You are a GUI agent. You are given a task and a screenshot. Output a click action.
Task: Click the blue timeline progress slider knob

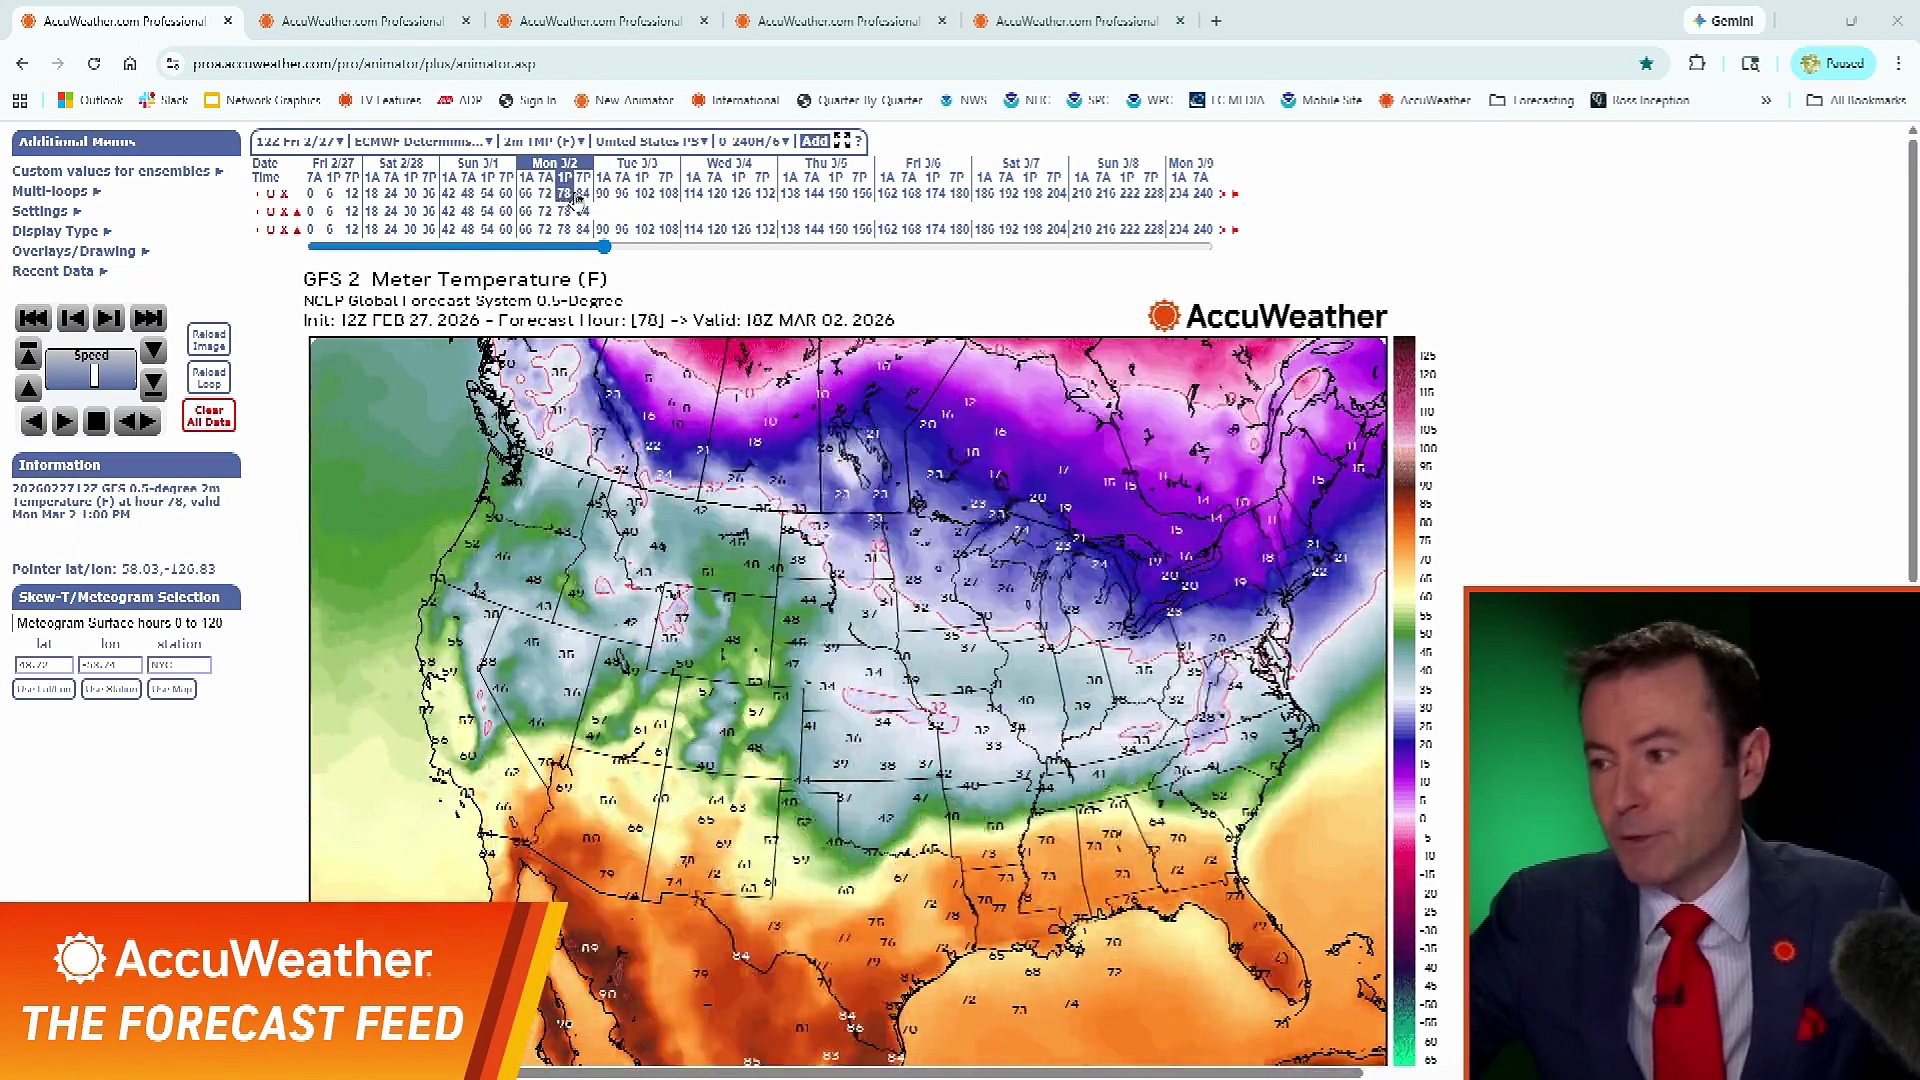604,246
